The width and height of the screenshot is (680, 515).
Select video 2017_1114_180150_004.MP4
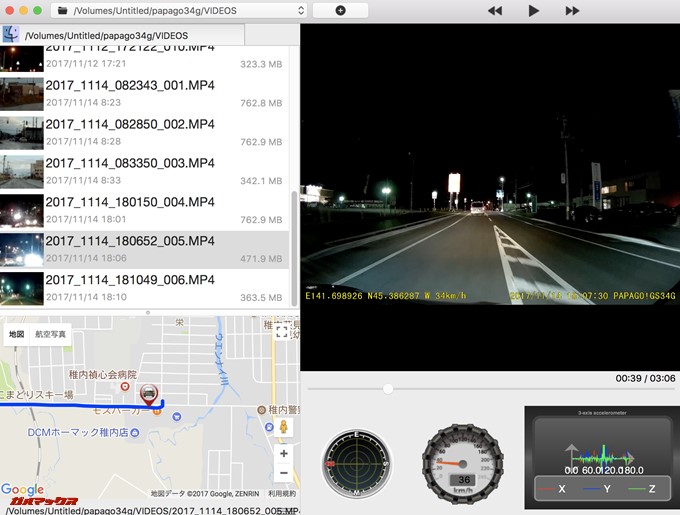130,209
